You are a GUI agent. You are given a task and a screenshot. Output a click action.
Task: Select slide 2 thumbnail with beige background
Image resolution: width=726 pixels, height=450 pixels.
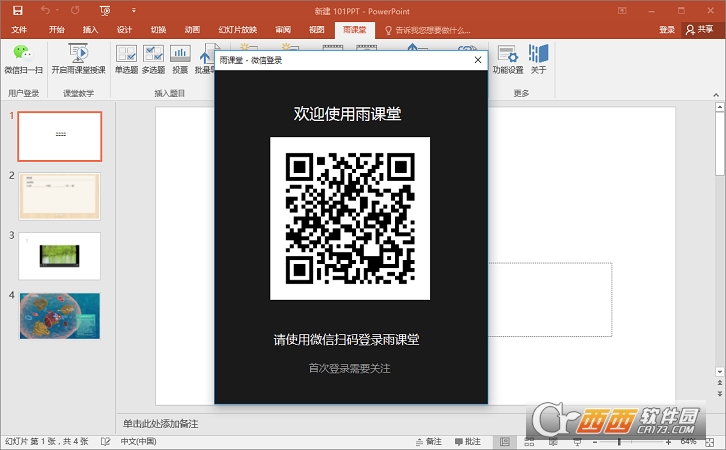tap(60, 196)
